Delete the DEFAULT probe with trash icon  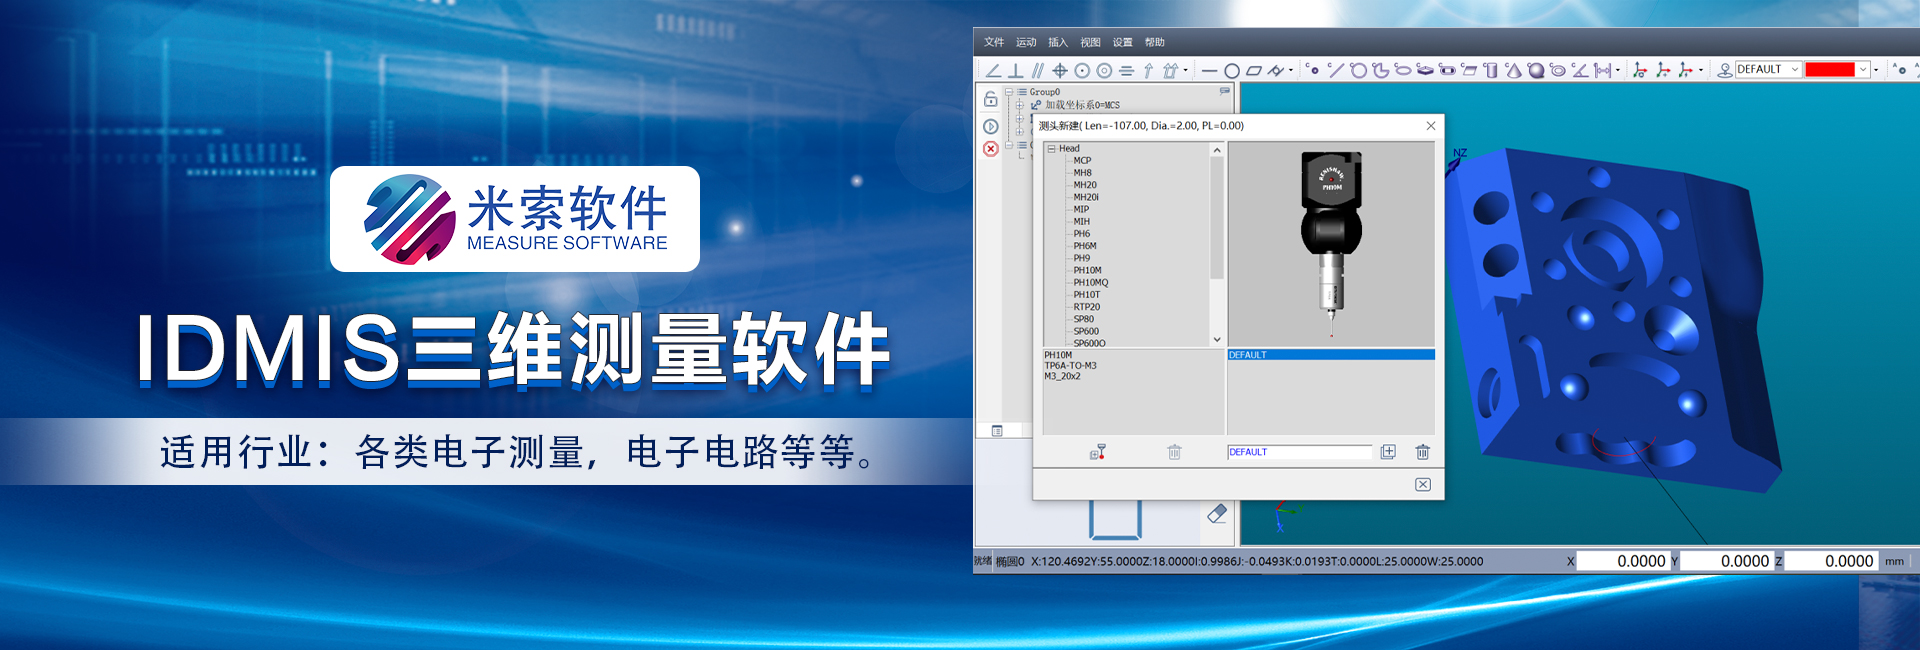click(1423, 452)
